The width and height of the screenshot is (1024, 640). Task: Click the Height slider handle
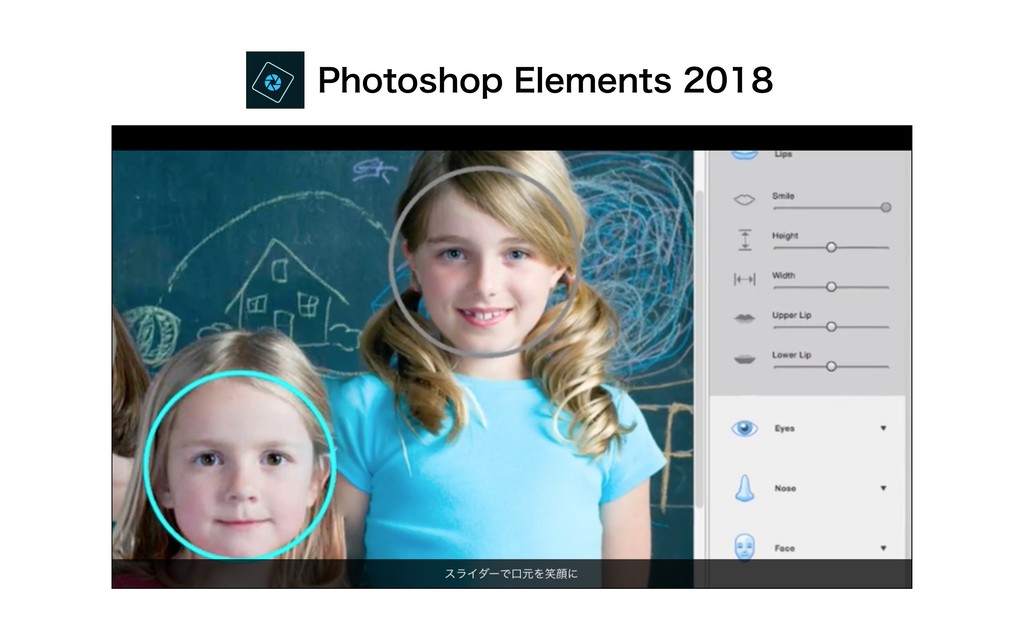(x=831, y=248)
